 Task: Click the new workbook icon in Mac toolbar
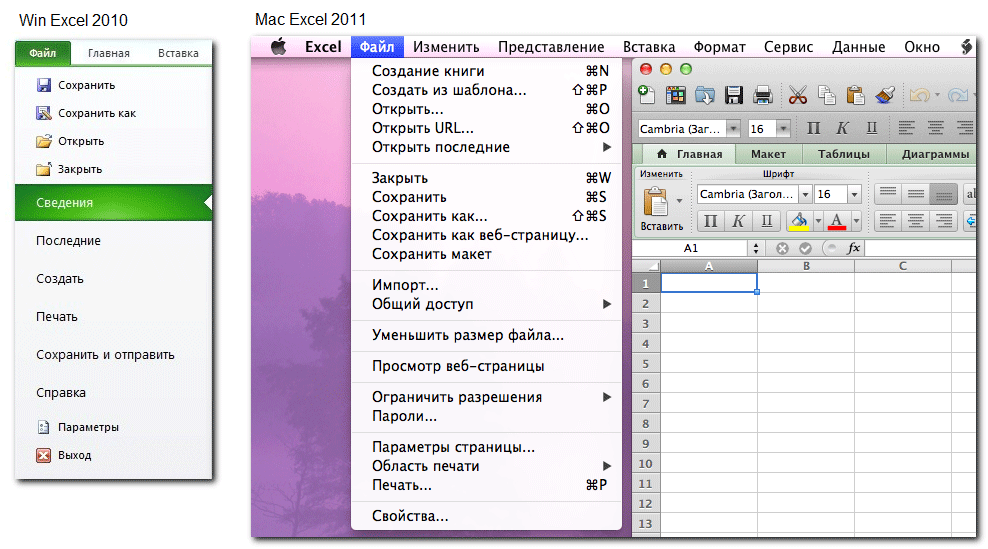click(646, 95)
